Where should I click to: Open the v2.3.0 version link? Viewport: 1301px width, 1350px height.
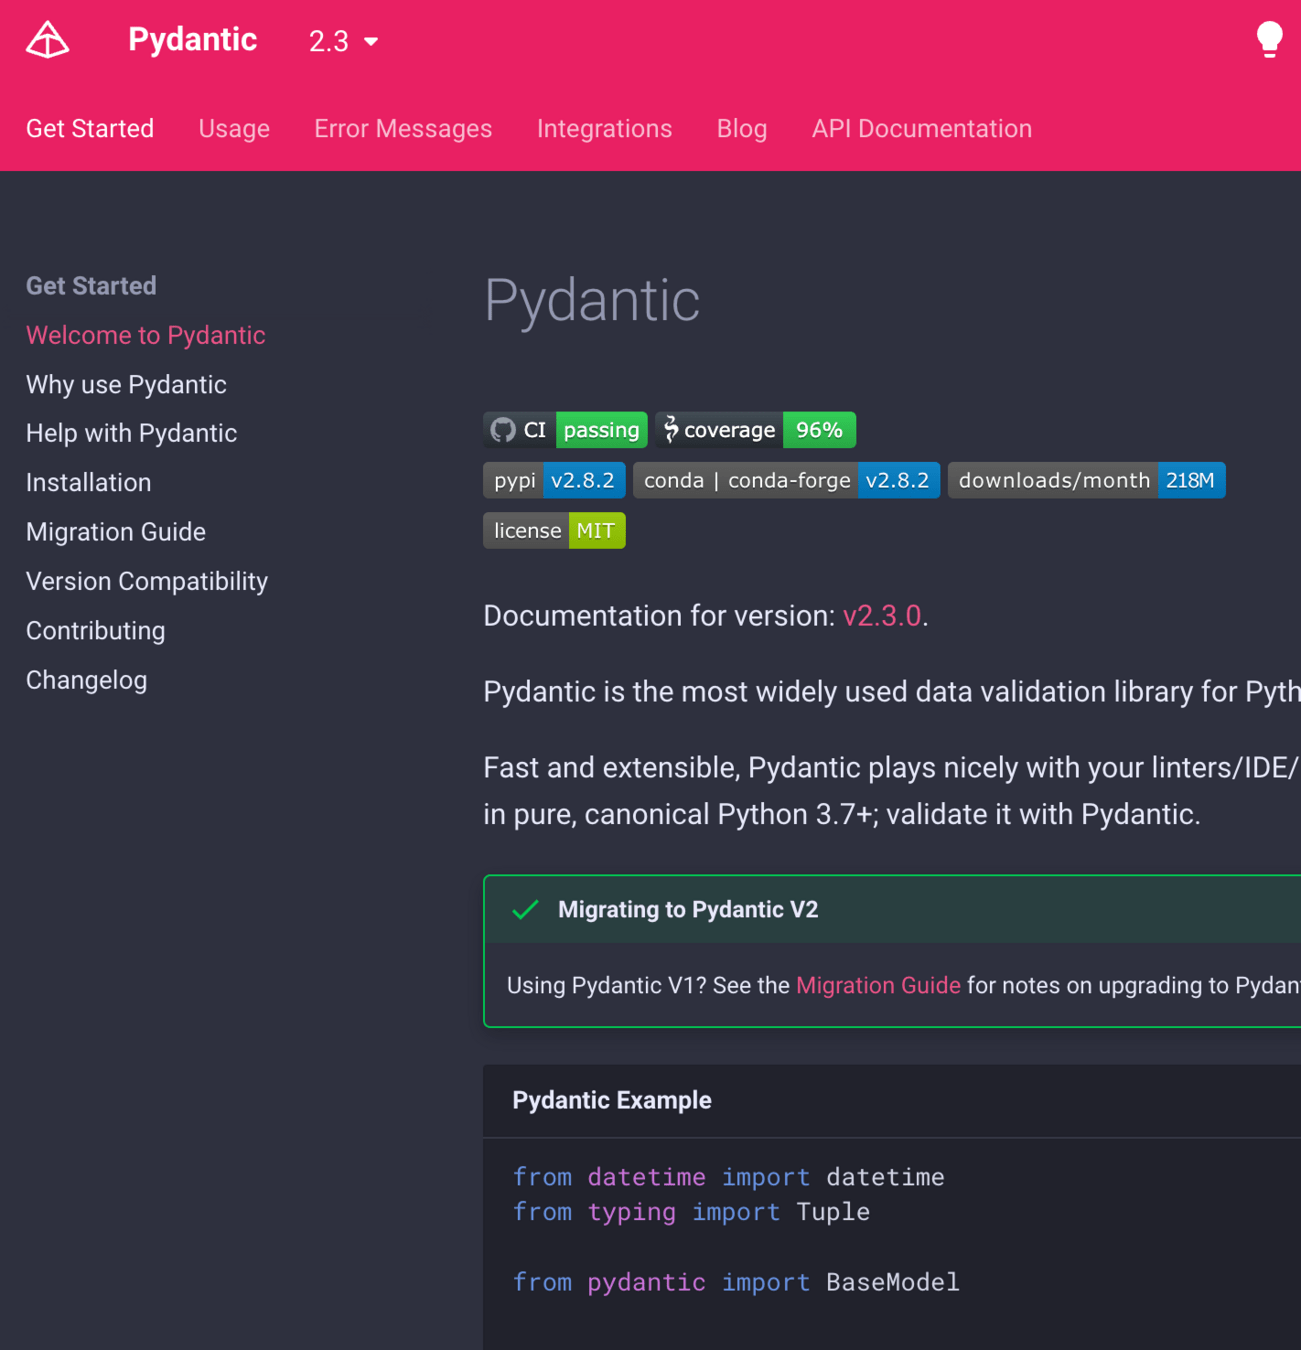point(881,616)
